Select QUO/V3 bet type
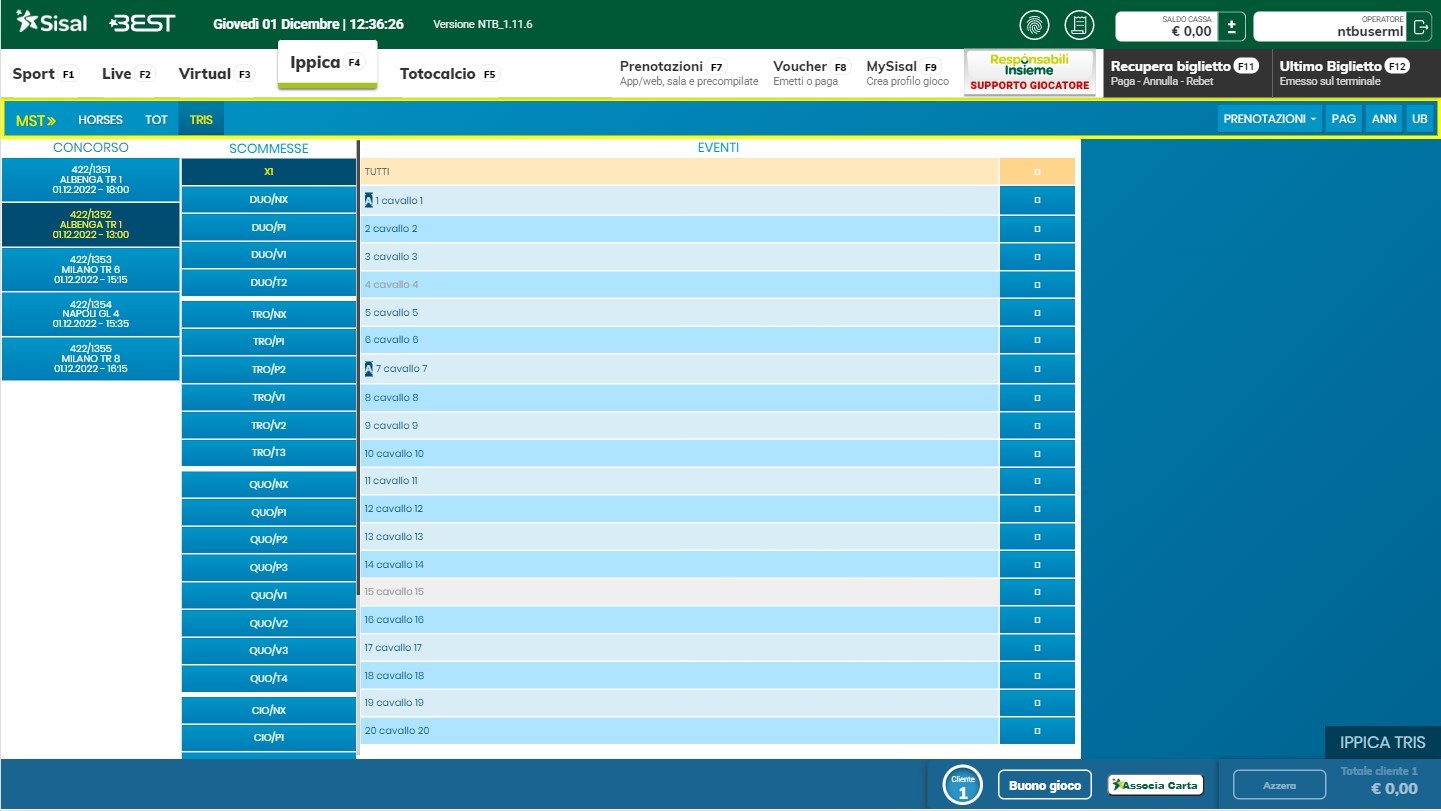 click(269, 651)
